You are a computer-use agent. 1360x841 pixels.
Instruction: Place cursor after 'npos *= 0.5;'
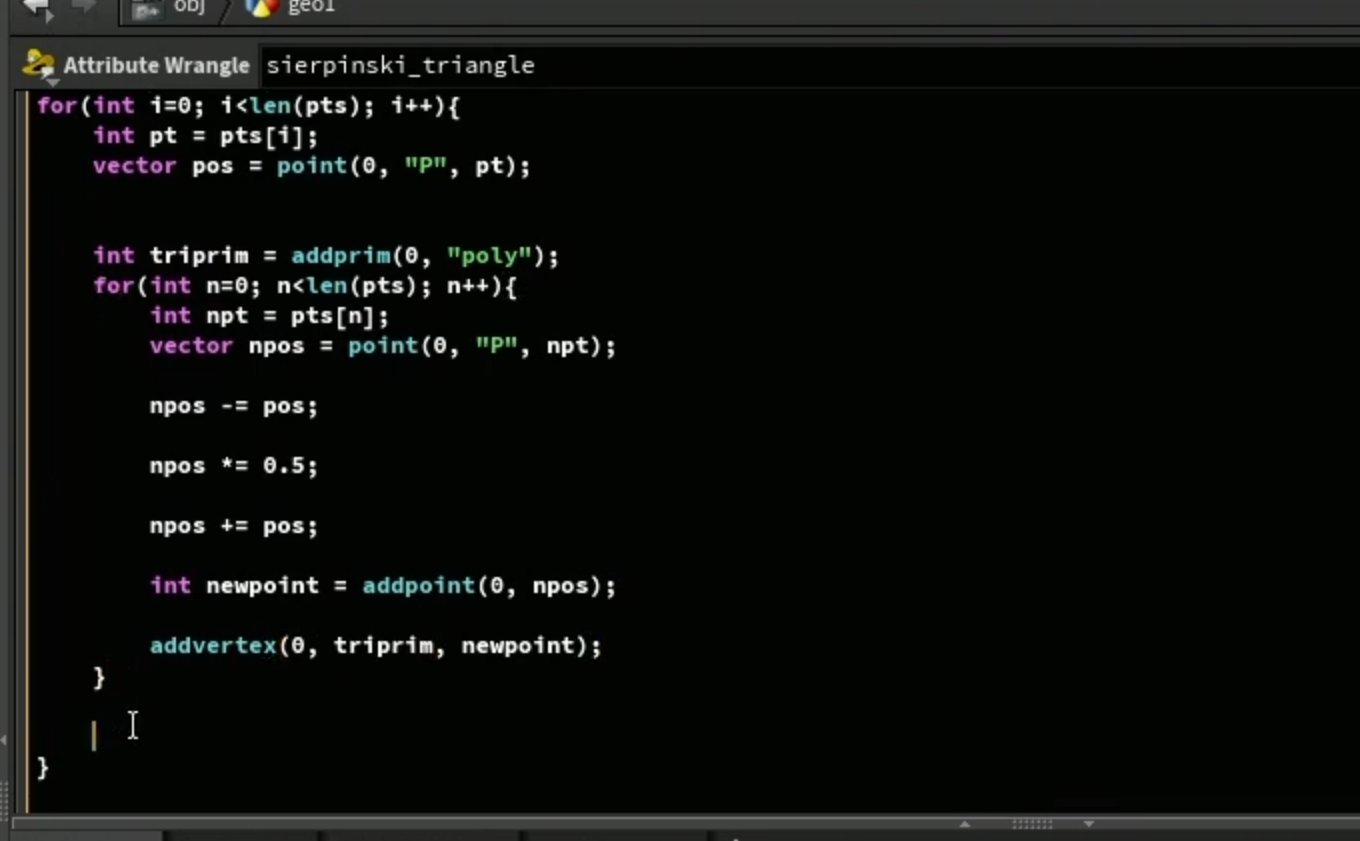click(319, 466)
